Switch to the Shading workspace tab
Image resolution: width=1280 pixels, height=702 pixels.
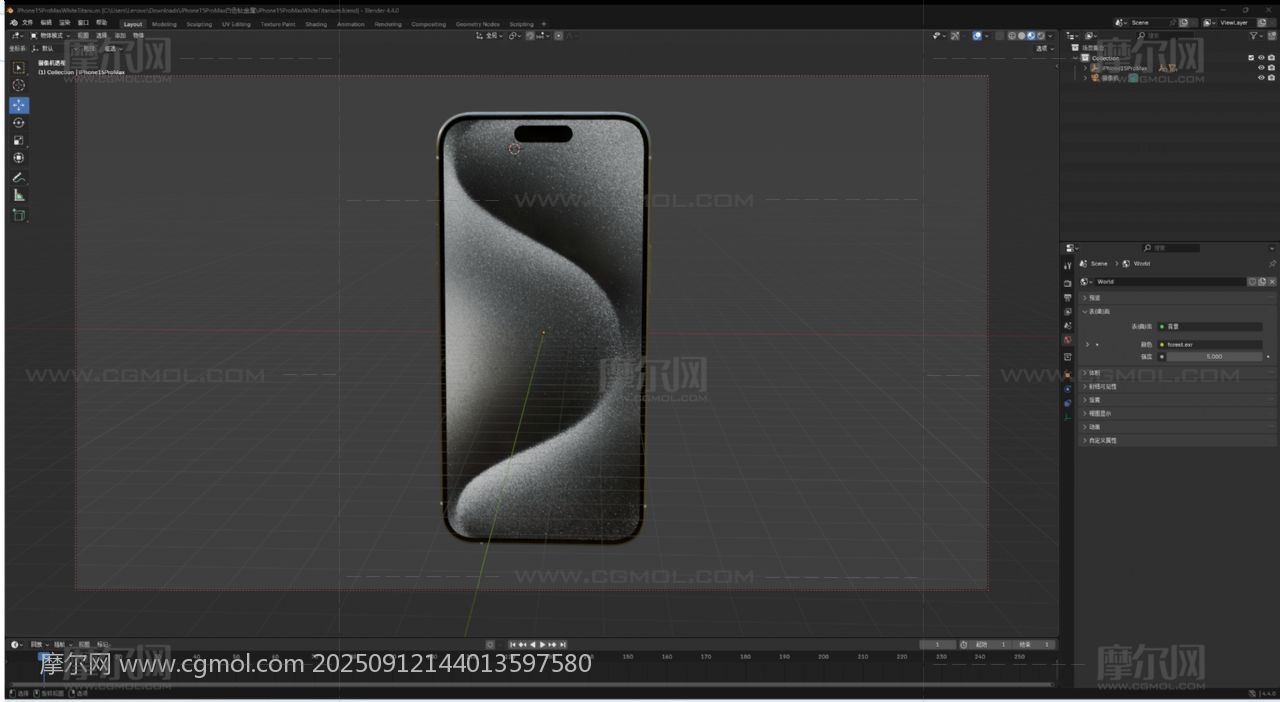pos(316,23)
